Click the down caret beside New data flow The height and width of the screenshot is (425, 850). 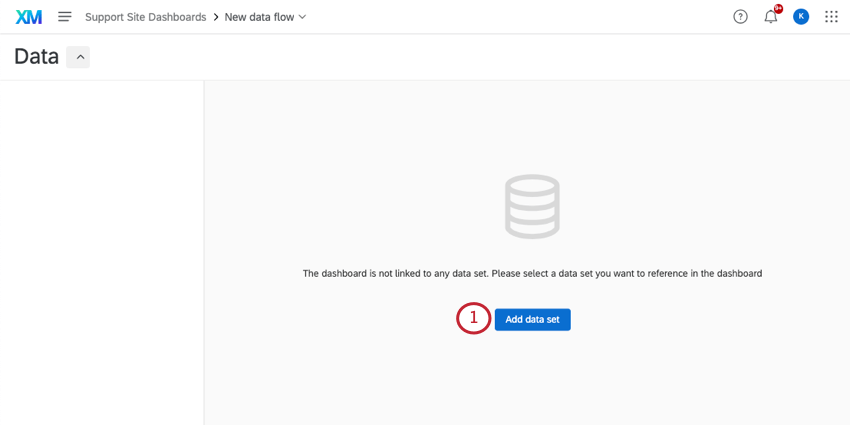[x=302, y=17]
